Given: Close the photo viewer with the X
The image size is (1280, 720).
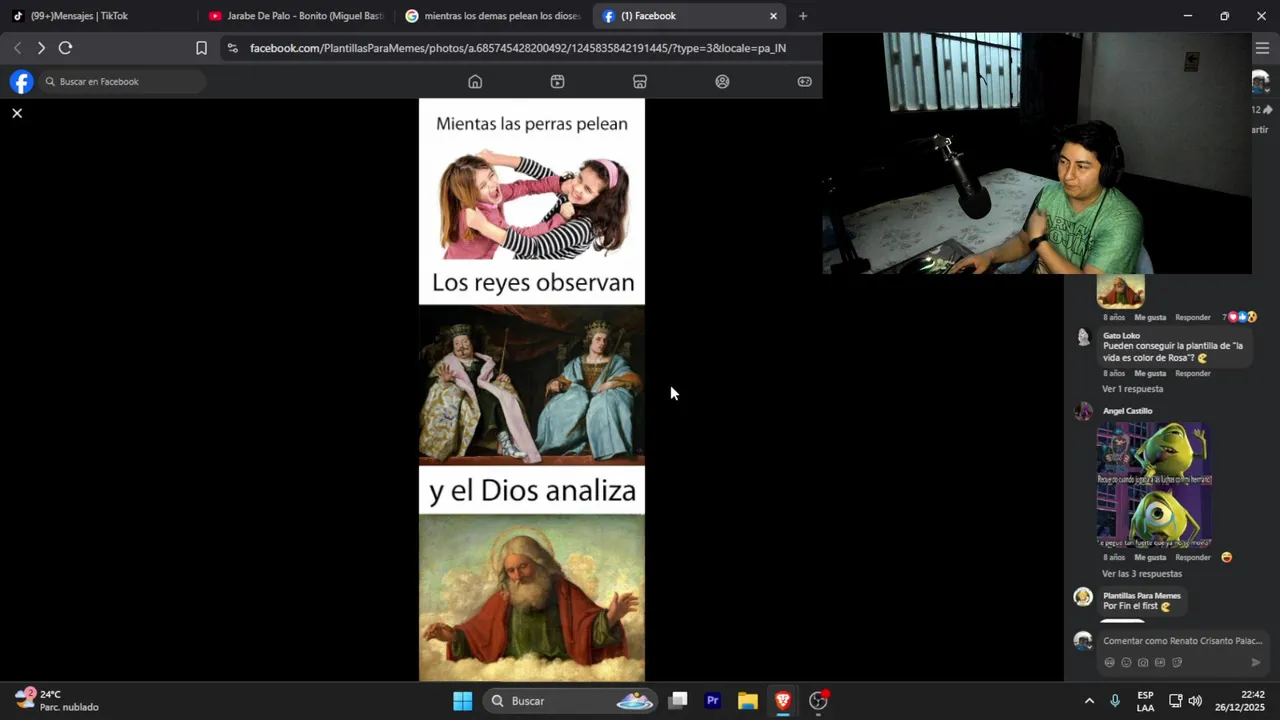Looking at the screenshot, I should pos(17,113).
